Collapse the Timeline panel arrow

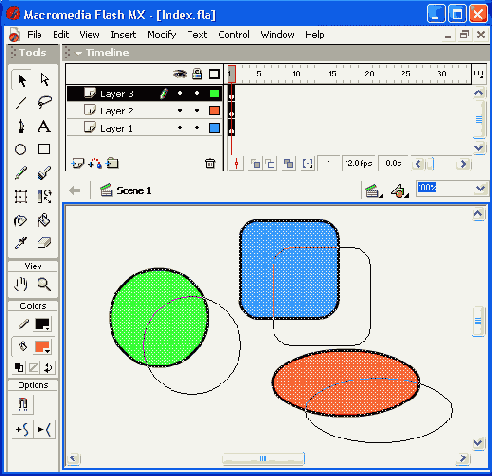click(x=79, y=53)
